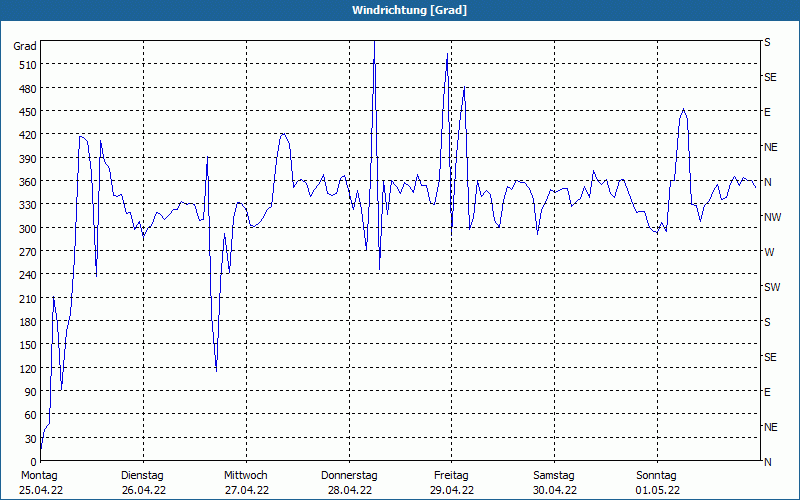Viewport: 800px width, 500px height.
Task: Click the 'Freitag' day label
Action: pyautogui.click(x=451, y=475)
